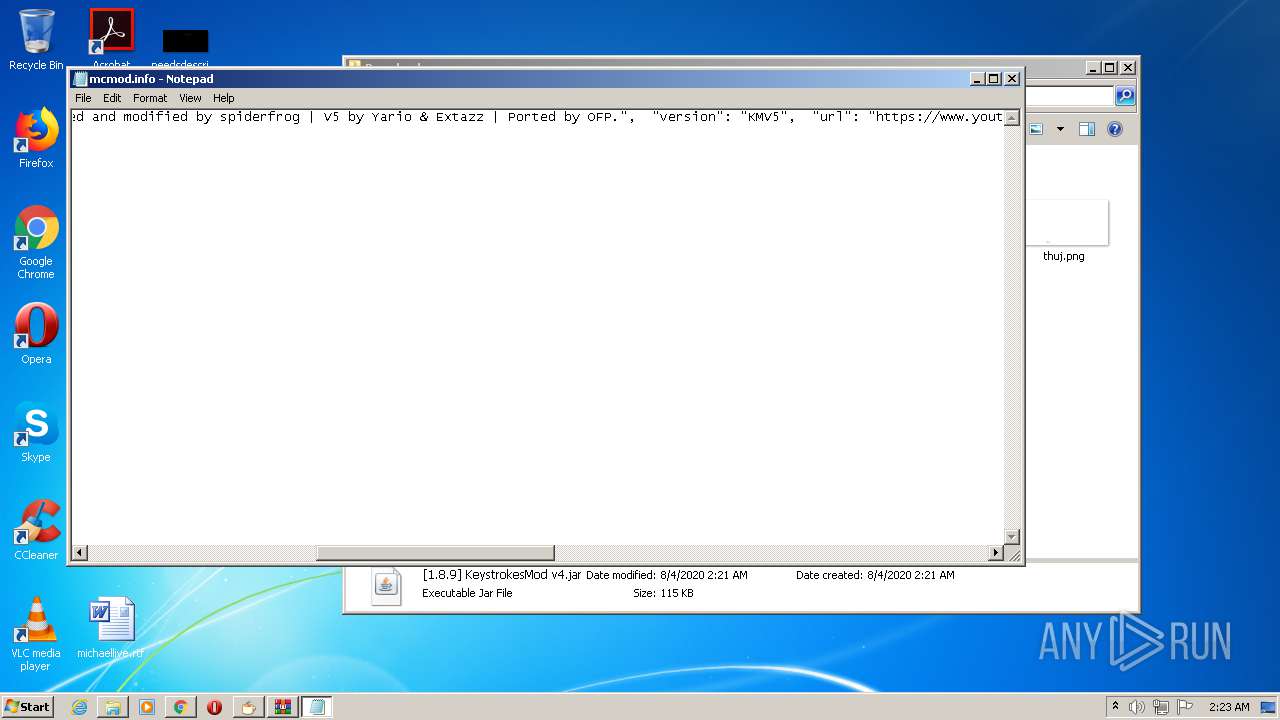Click the jar file icon in details pane
Image resolution: width=1280 pixels, height=720 pixels.
point(386,585)
